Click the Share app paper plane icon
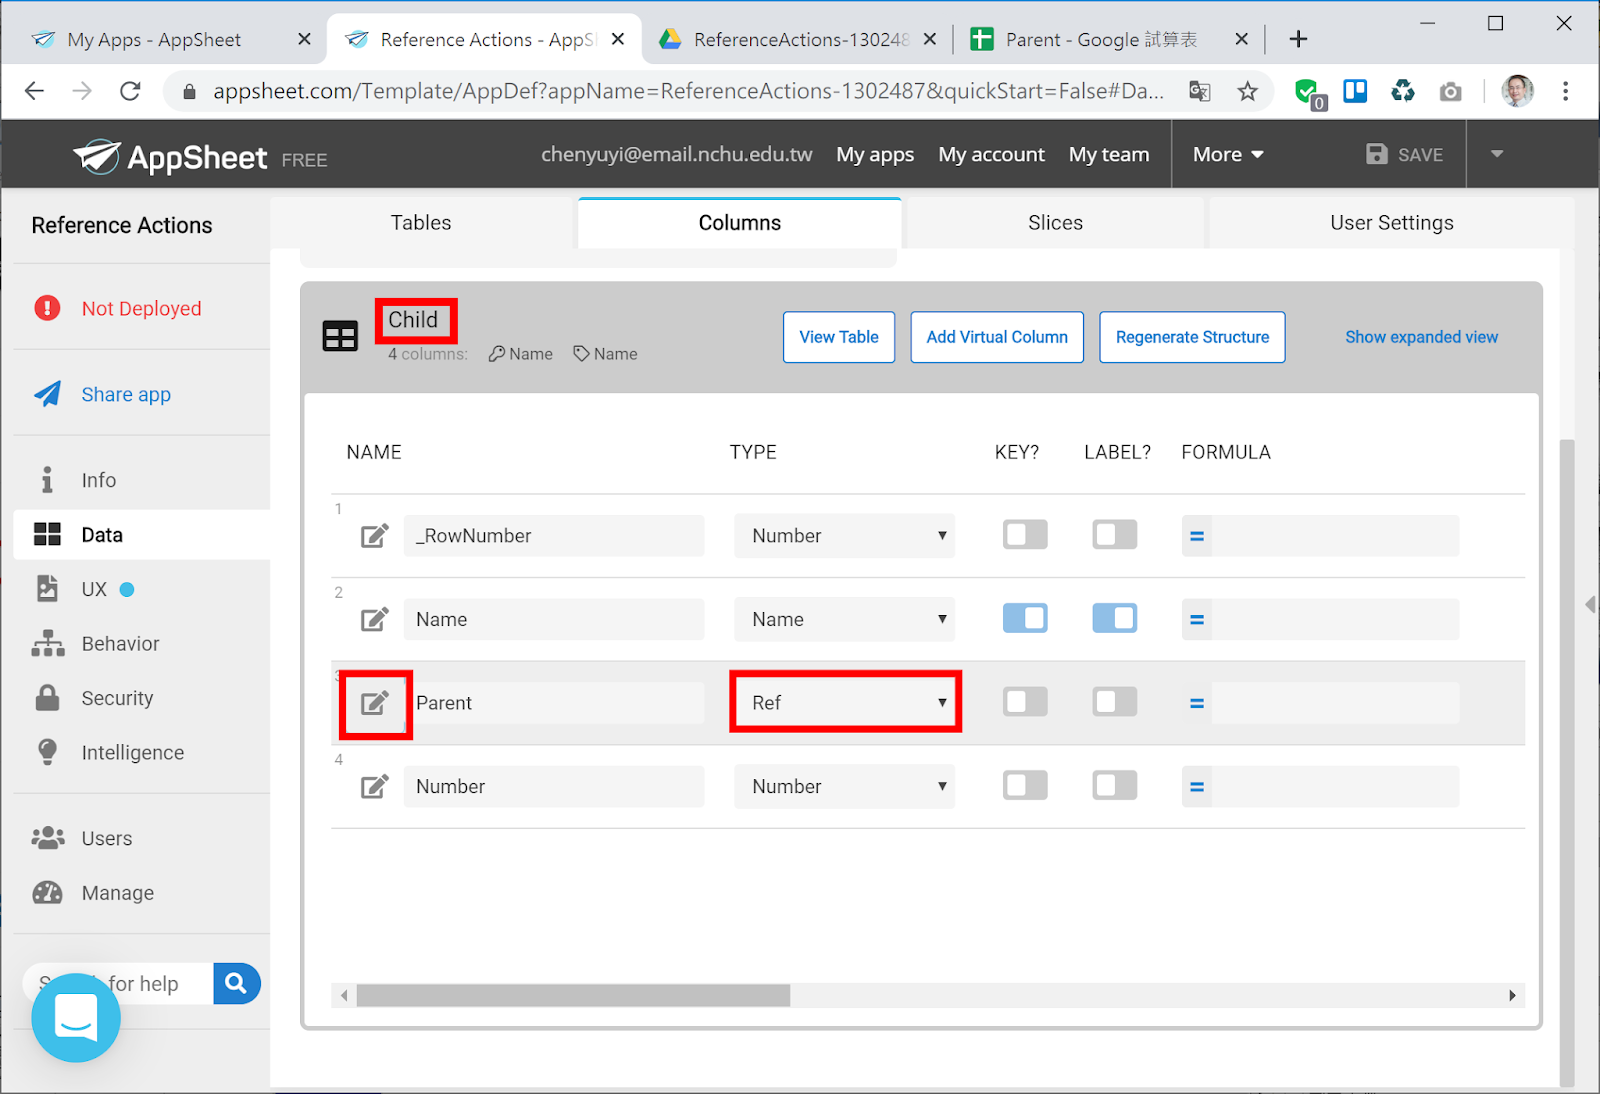This screenshot has height=1094, width=1600. pyautogui.click(x=47, y=394)
